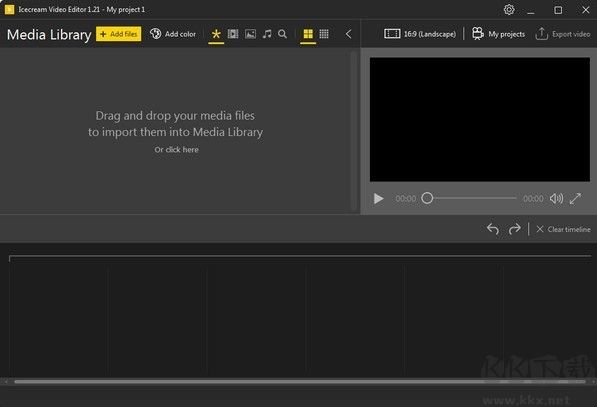Click 'Or click here' to import files
Image resolution: width=597 pixels, height=407 pixels.
pos(176,150)
